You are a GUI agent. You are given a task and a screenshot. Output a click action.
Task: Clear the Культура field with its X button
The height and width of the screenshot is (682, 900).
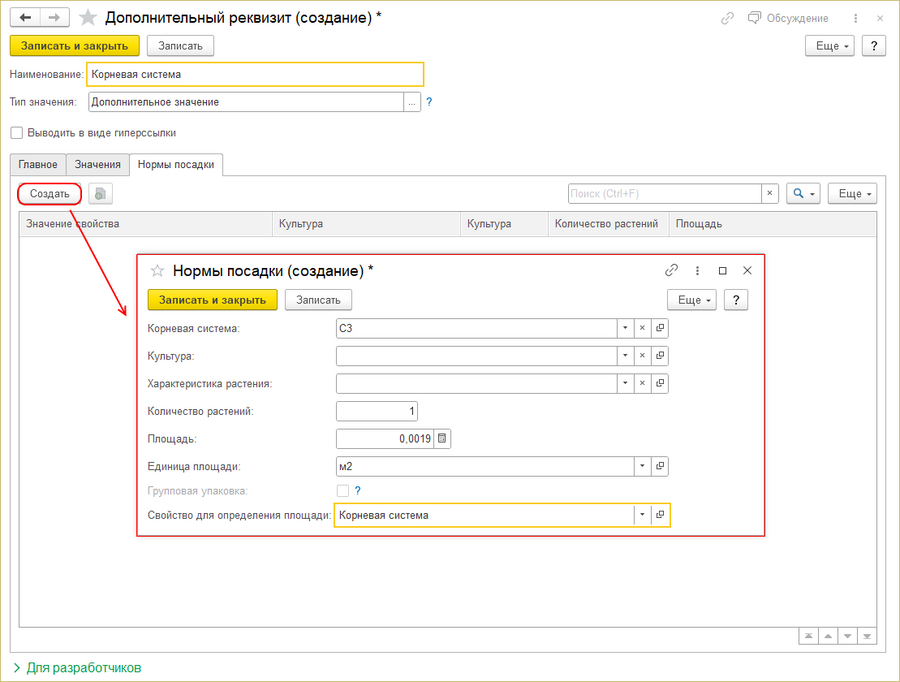coord(642,356)
